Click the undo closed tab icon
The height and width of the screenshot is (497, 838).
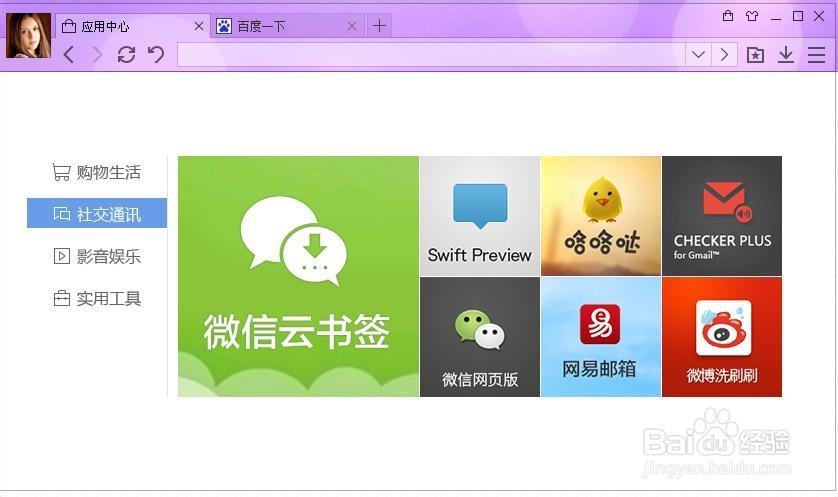[156, 55]
